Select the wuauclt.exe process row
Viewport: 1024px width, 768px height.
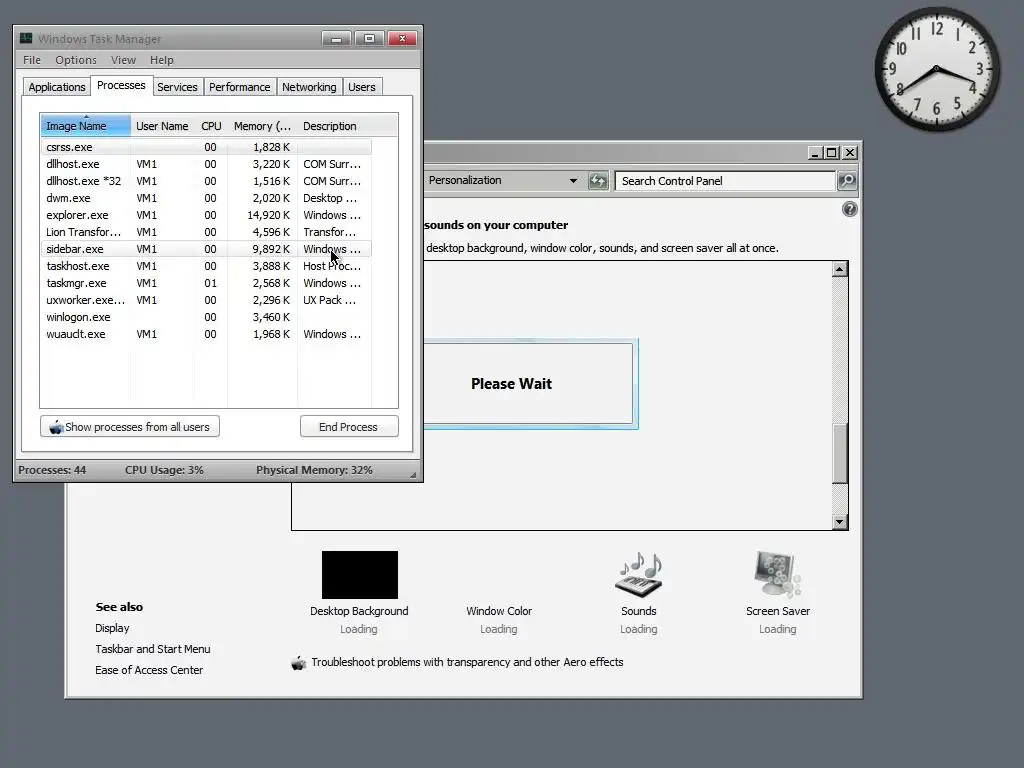click(x=206, y=334)
